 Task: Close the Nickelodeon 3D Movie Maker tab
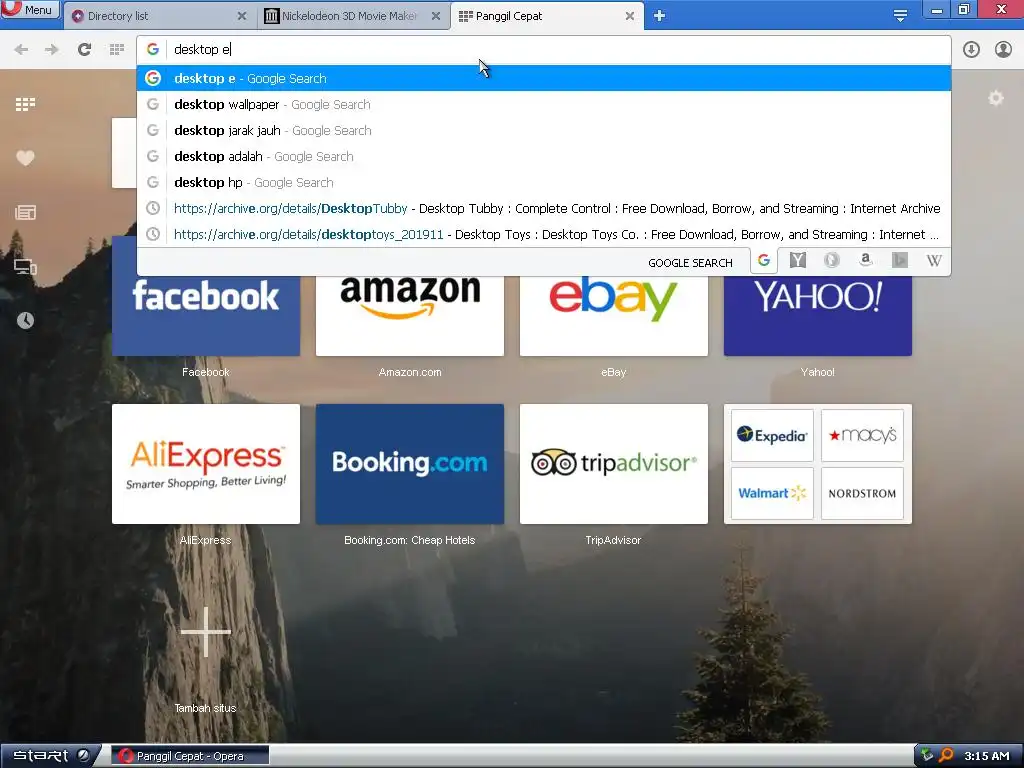pyautogui.click(x=436, y=16)
